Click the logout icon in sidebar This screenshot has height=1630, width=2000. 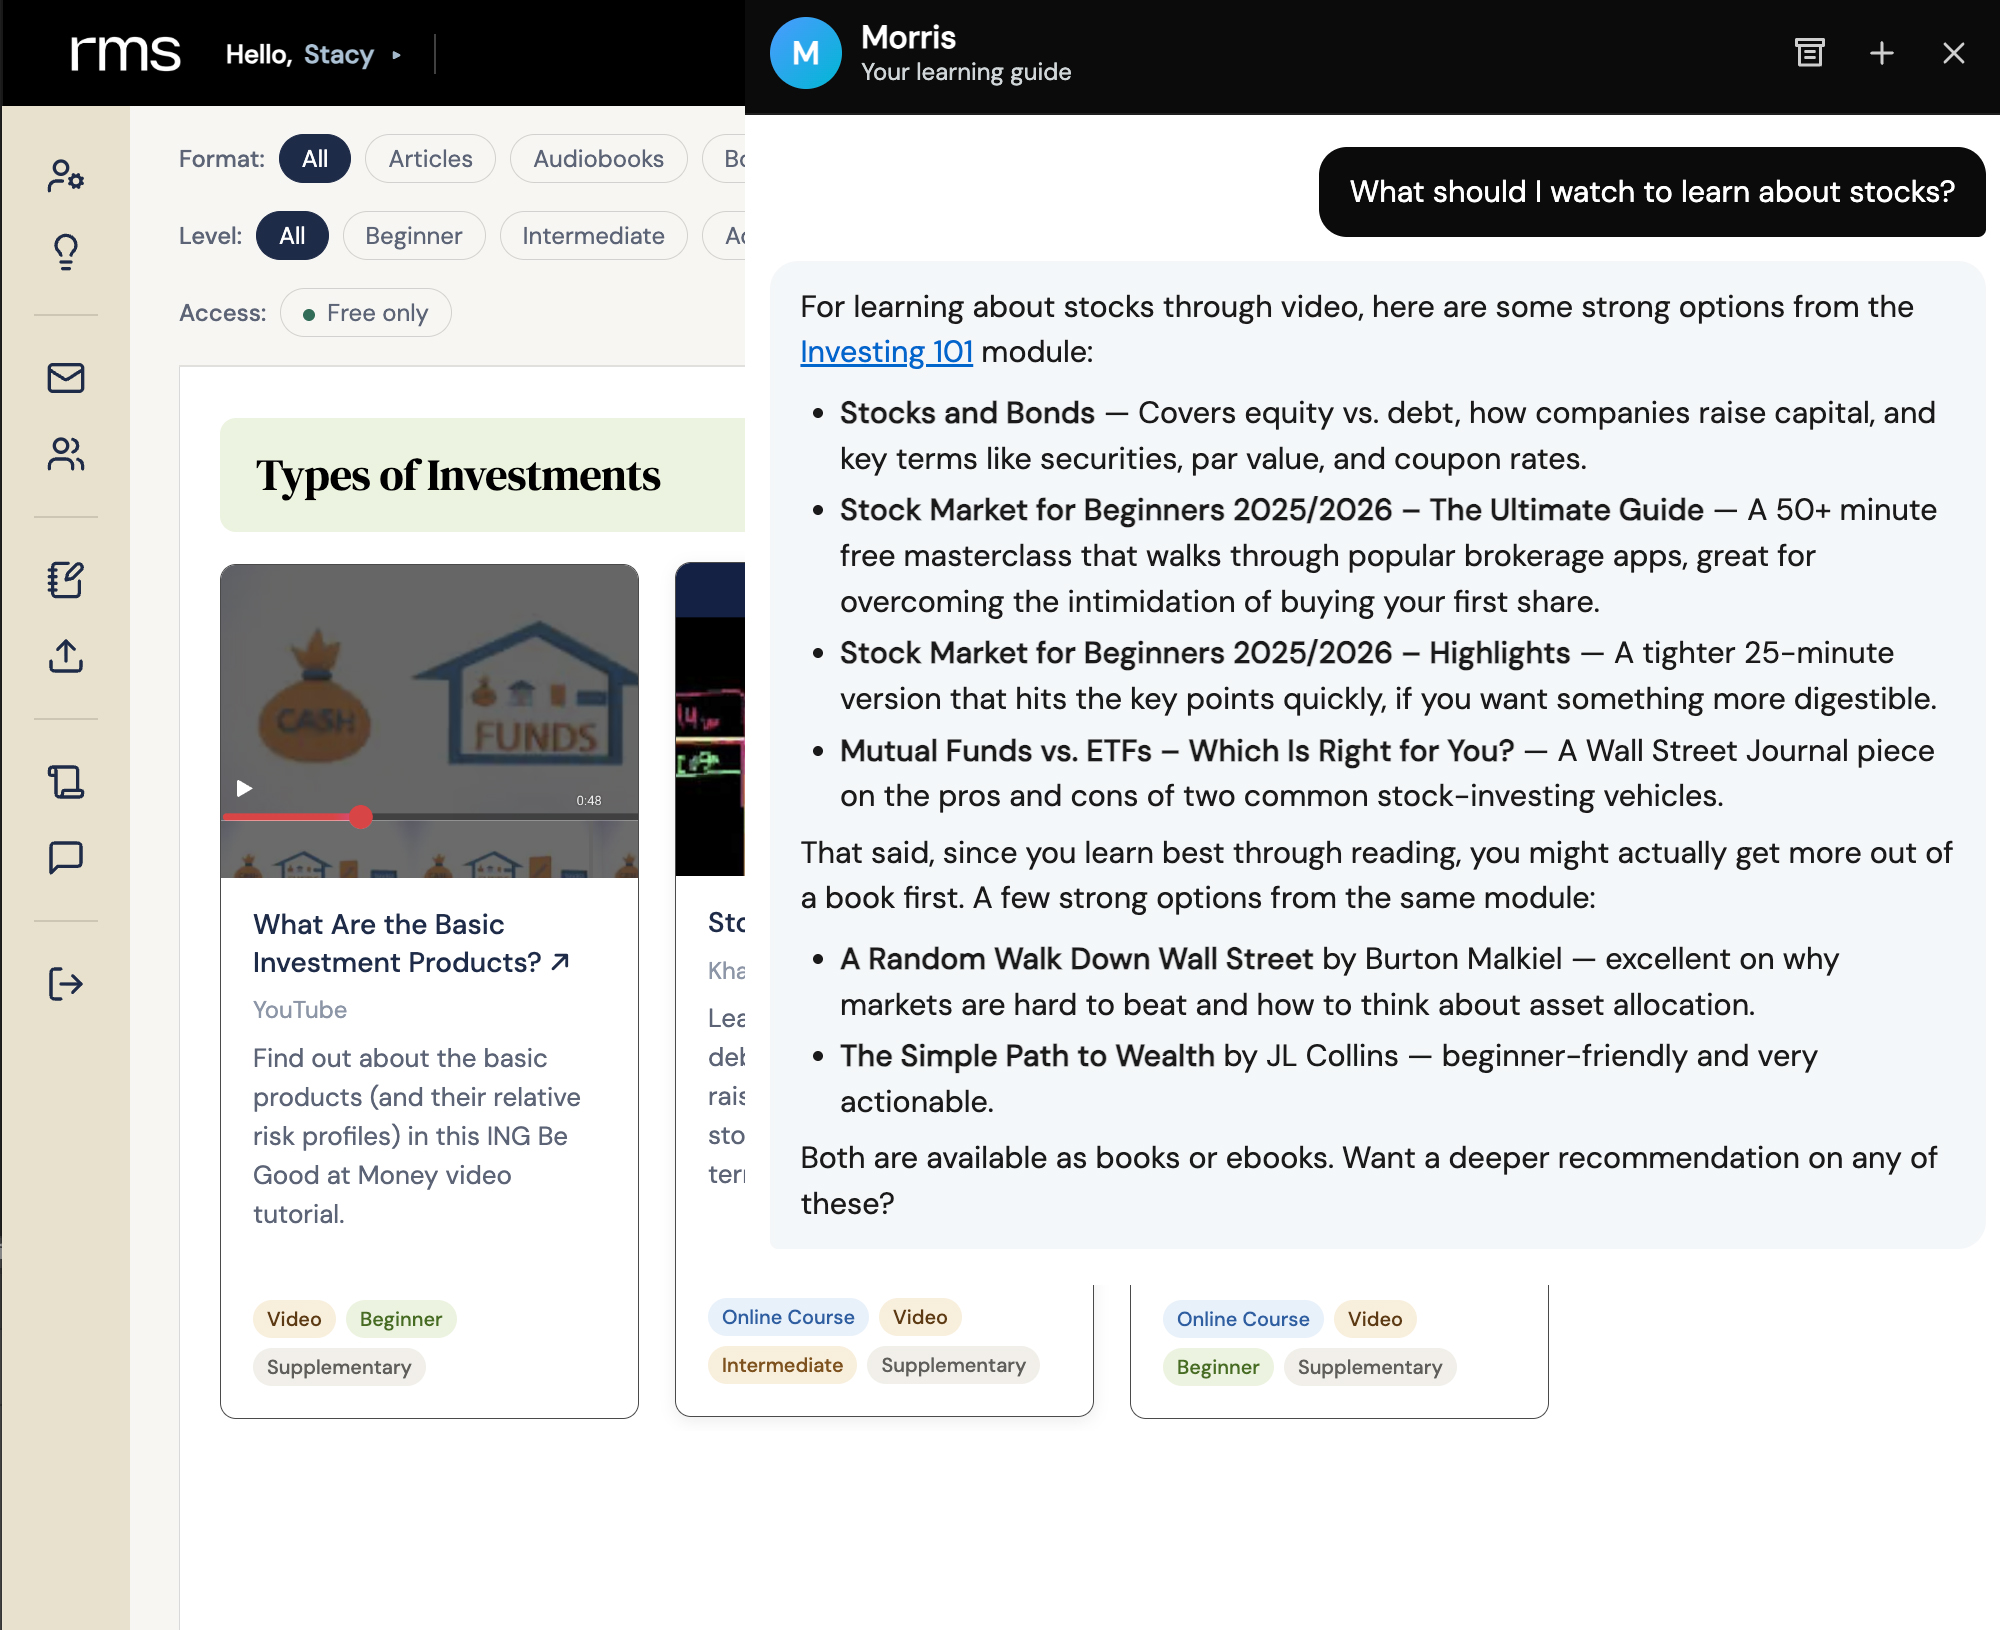pyautogui.click(x=66, y=984)
